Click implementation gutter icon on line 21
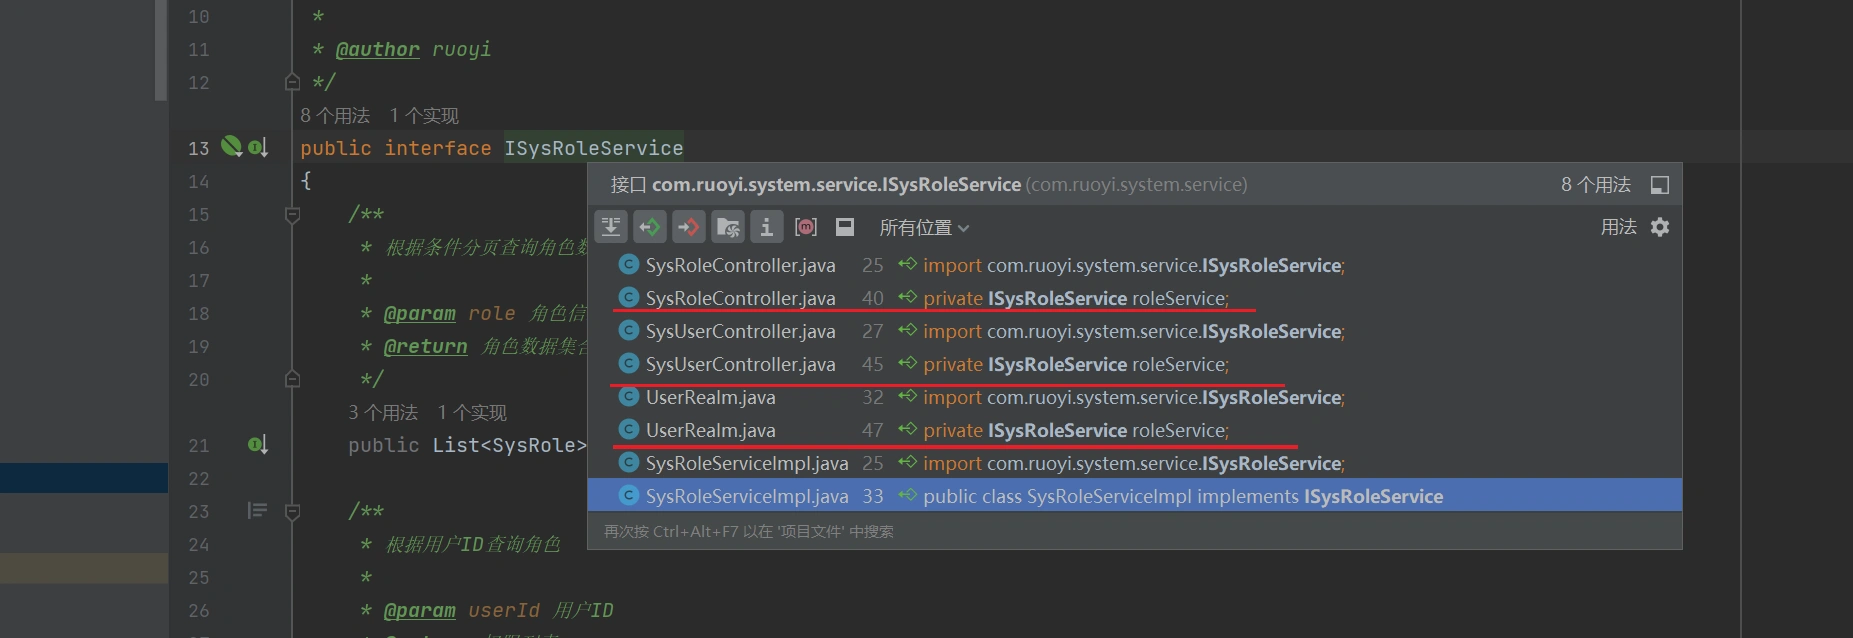The height and width of the screenshot is (638, 1853). coord(257,445)
